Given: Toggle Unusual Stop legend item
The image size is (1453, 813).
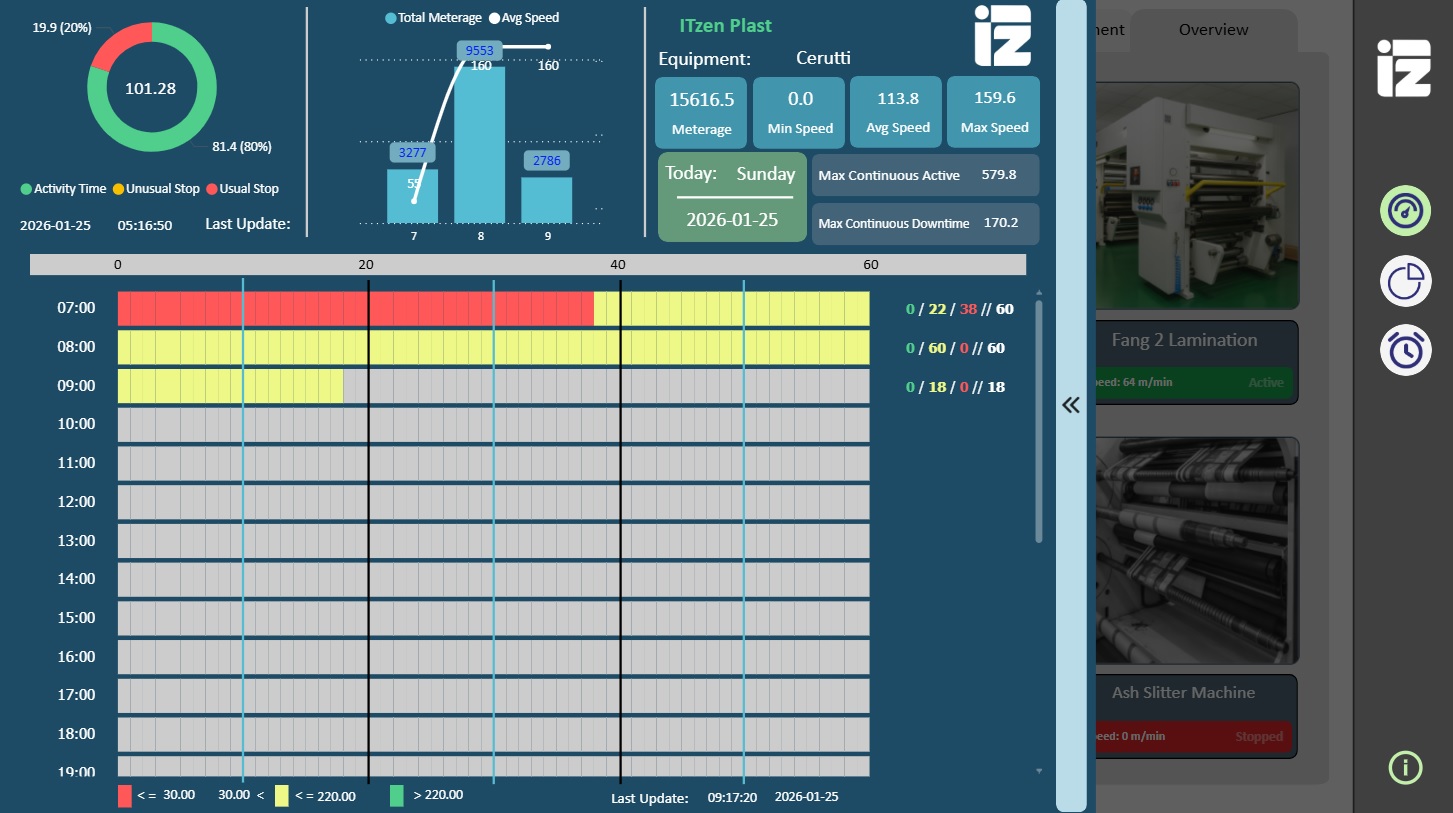Looking at the screenshot, I should point(155,189).
